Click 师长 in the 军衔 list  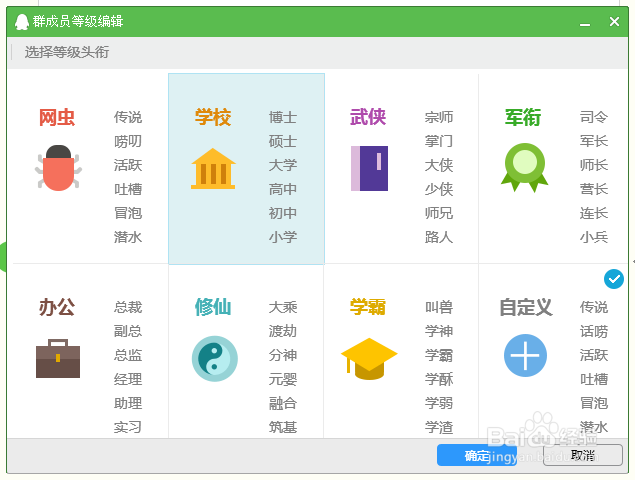(x=594, y=165)
